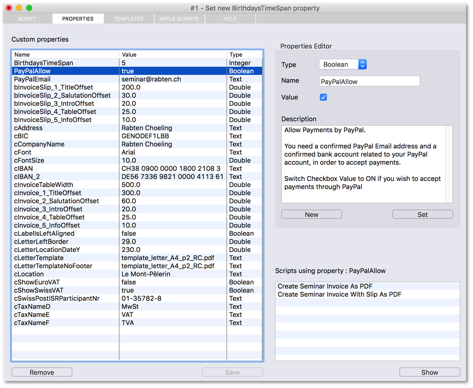473x388 pixels.
Task: Click the Description box scrollbar
Action: tap(449, 164)
